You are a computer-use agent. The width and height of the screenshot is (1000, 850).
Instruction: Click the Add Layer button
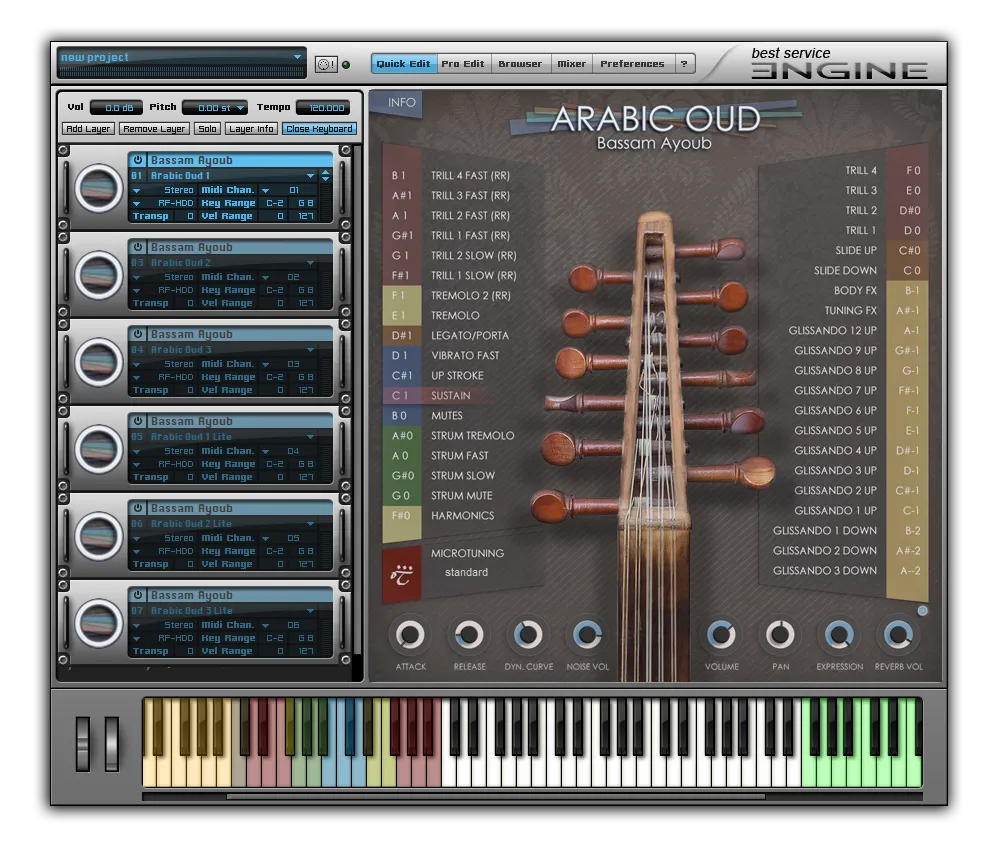[x=89, y=129]
